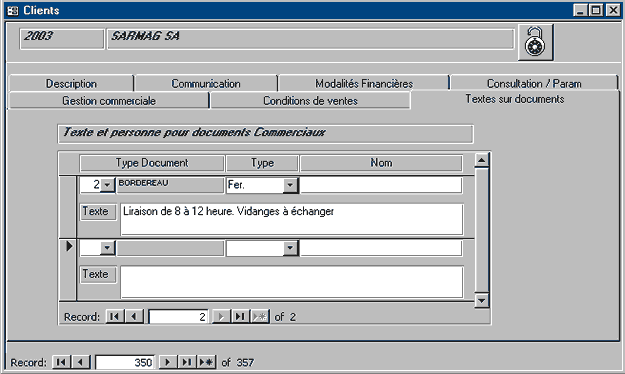This screenshot has height=374, width=625.
Task: Open Type Document dropdown in BORDEREAU row
Action: click(x=107, y=185)
